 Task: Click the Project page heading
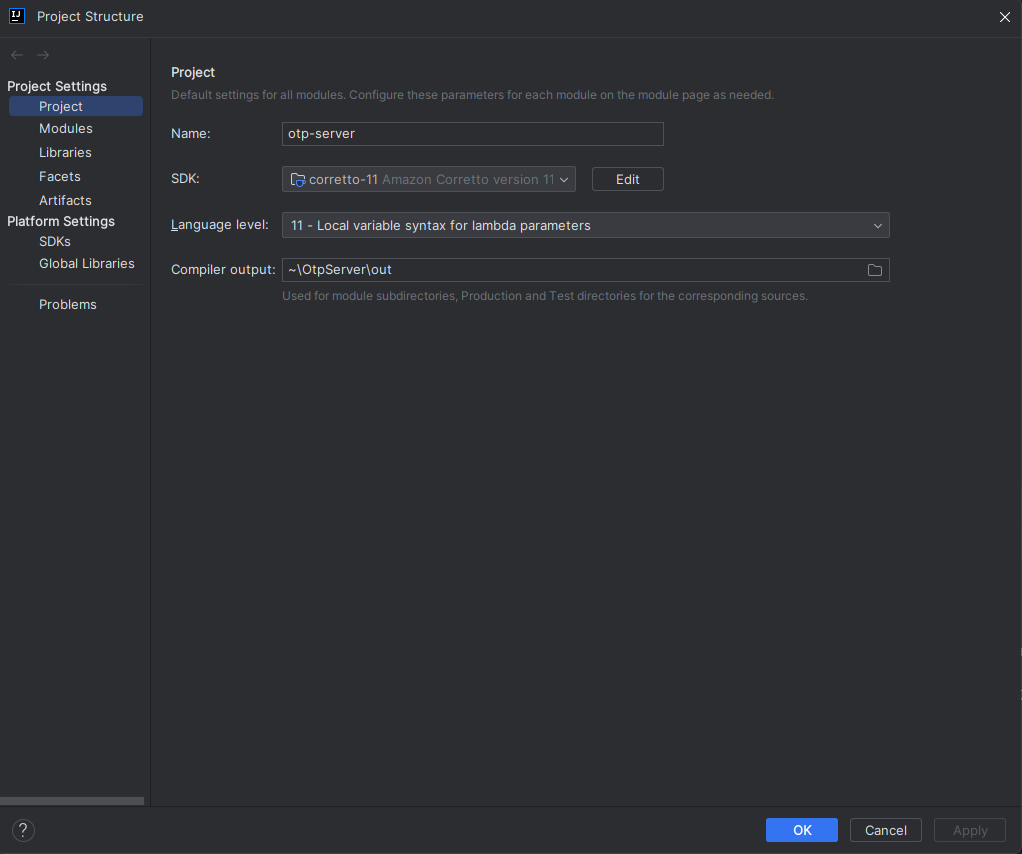pyautogui.click(x=193, y=72)
